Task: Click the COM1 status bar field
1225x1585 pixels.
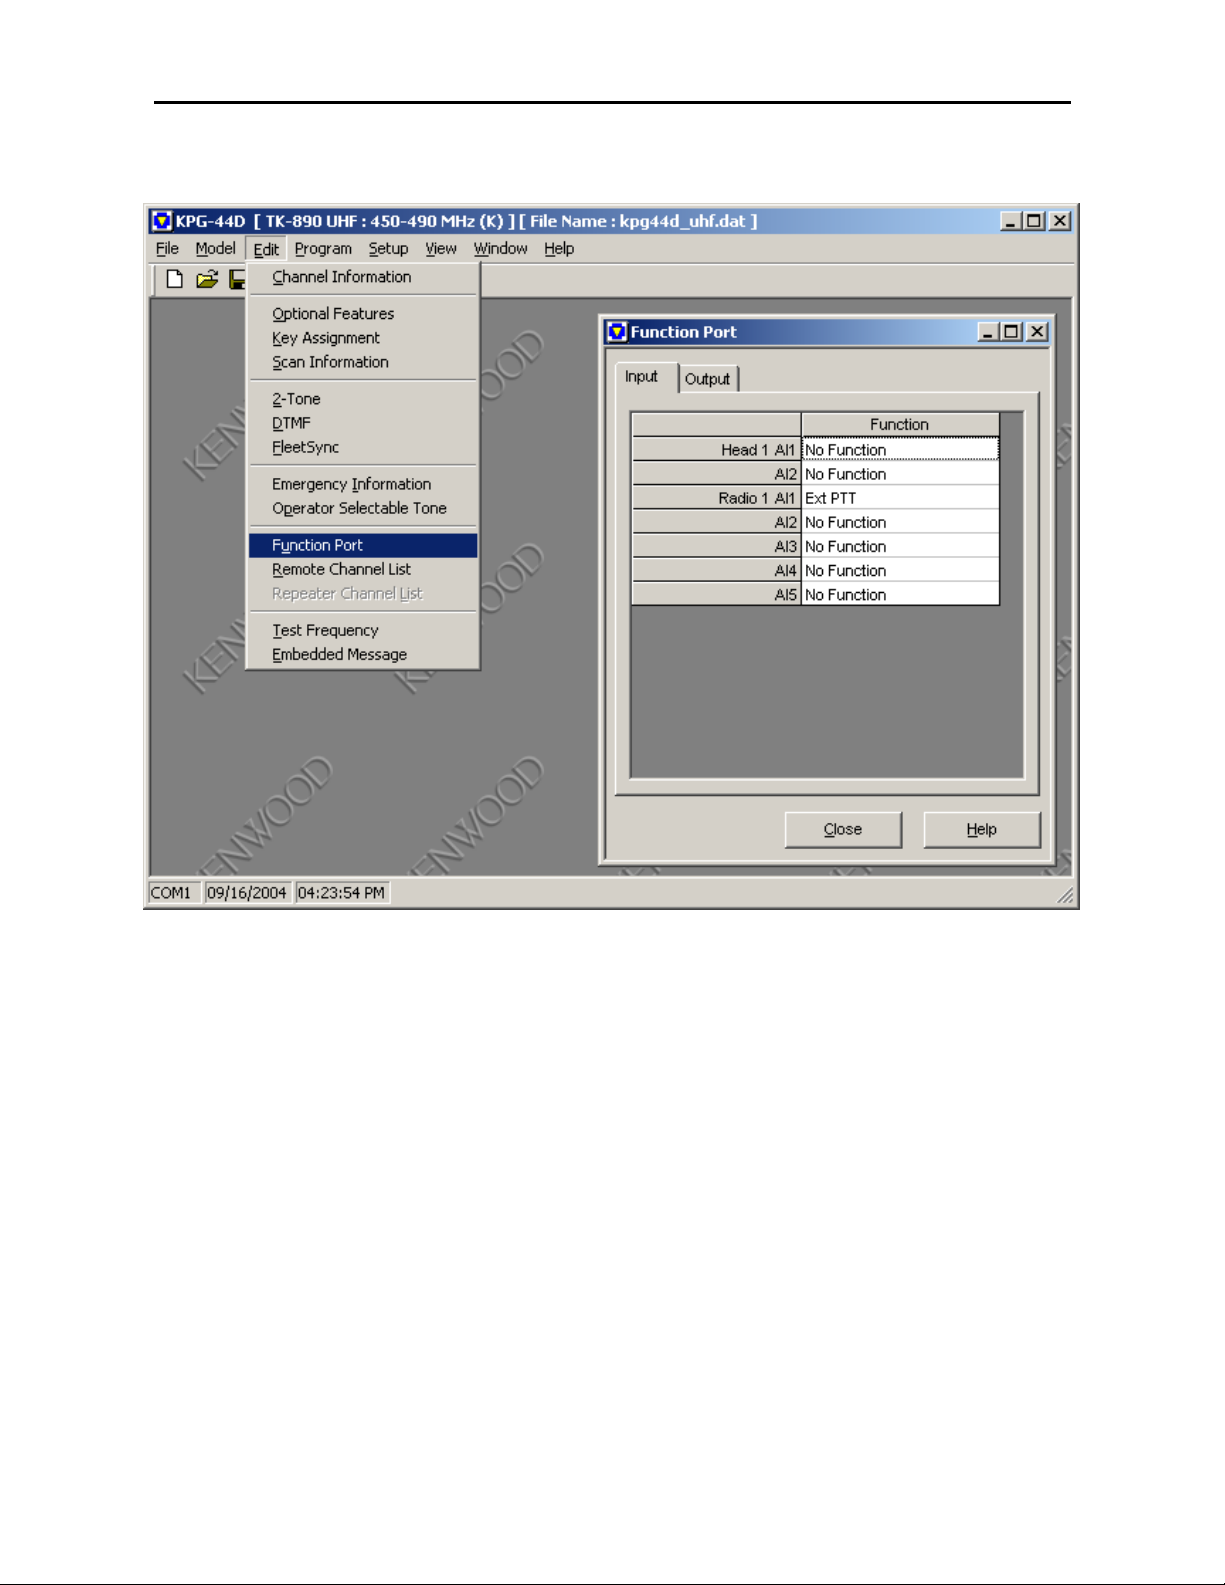Action: (173, 892)
